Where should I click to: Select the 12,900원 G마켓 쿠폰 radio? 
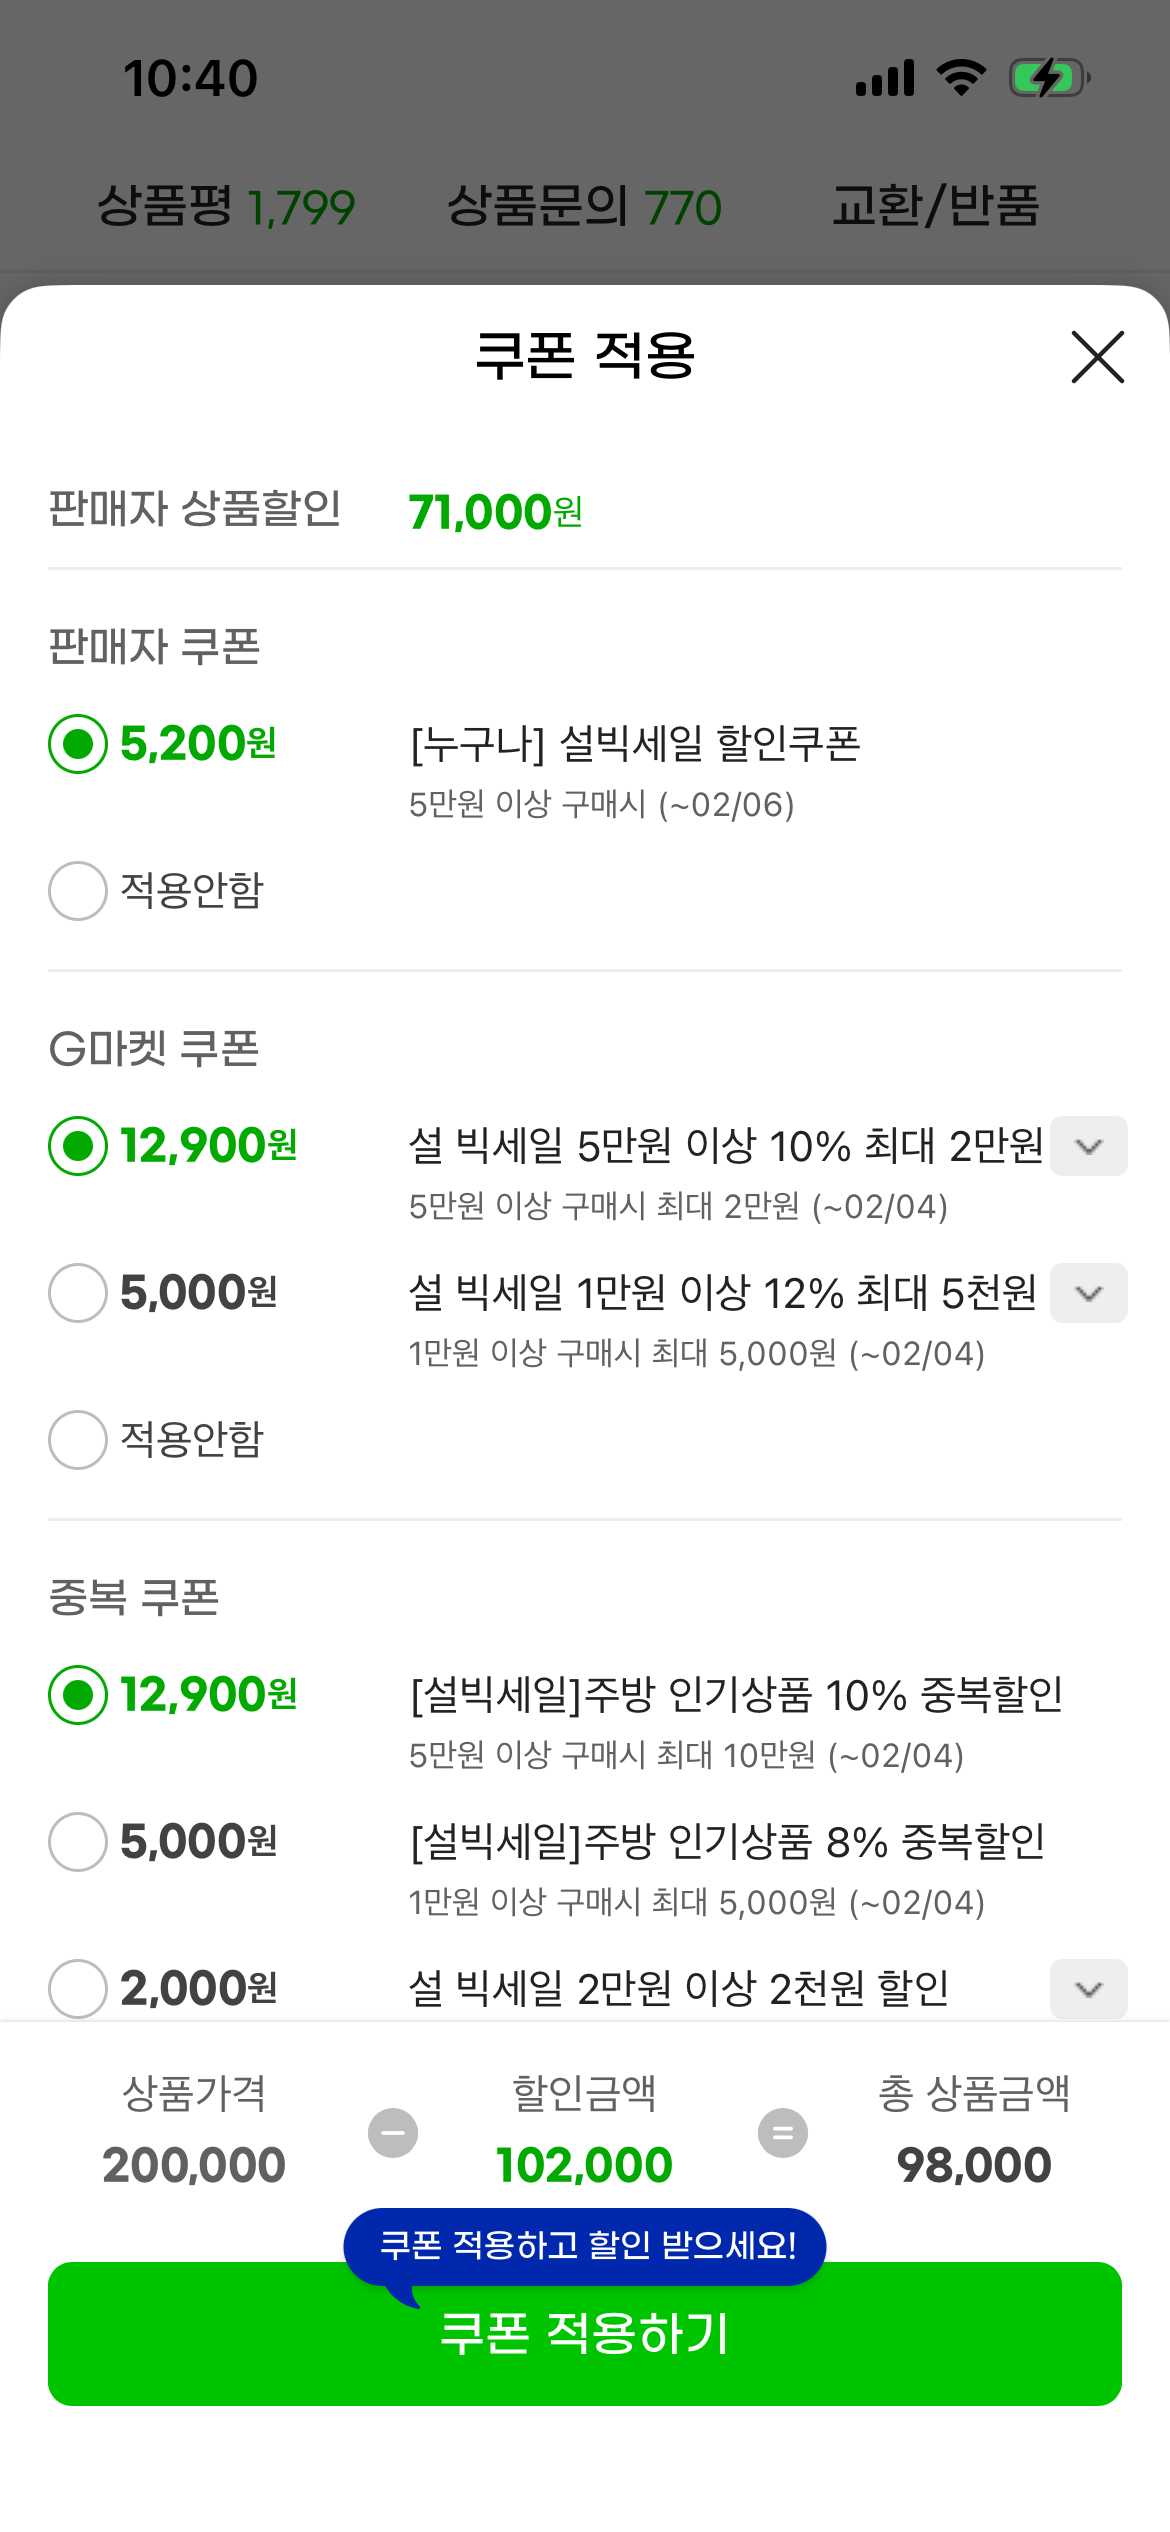(x=78, y=1146)
